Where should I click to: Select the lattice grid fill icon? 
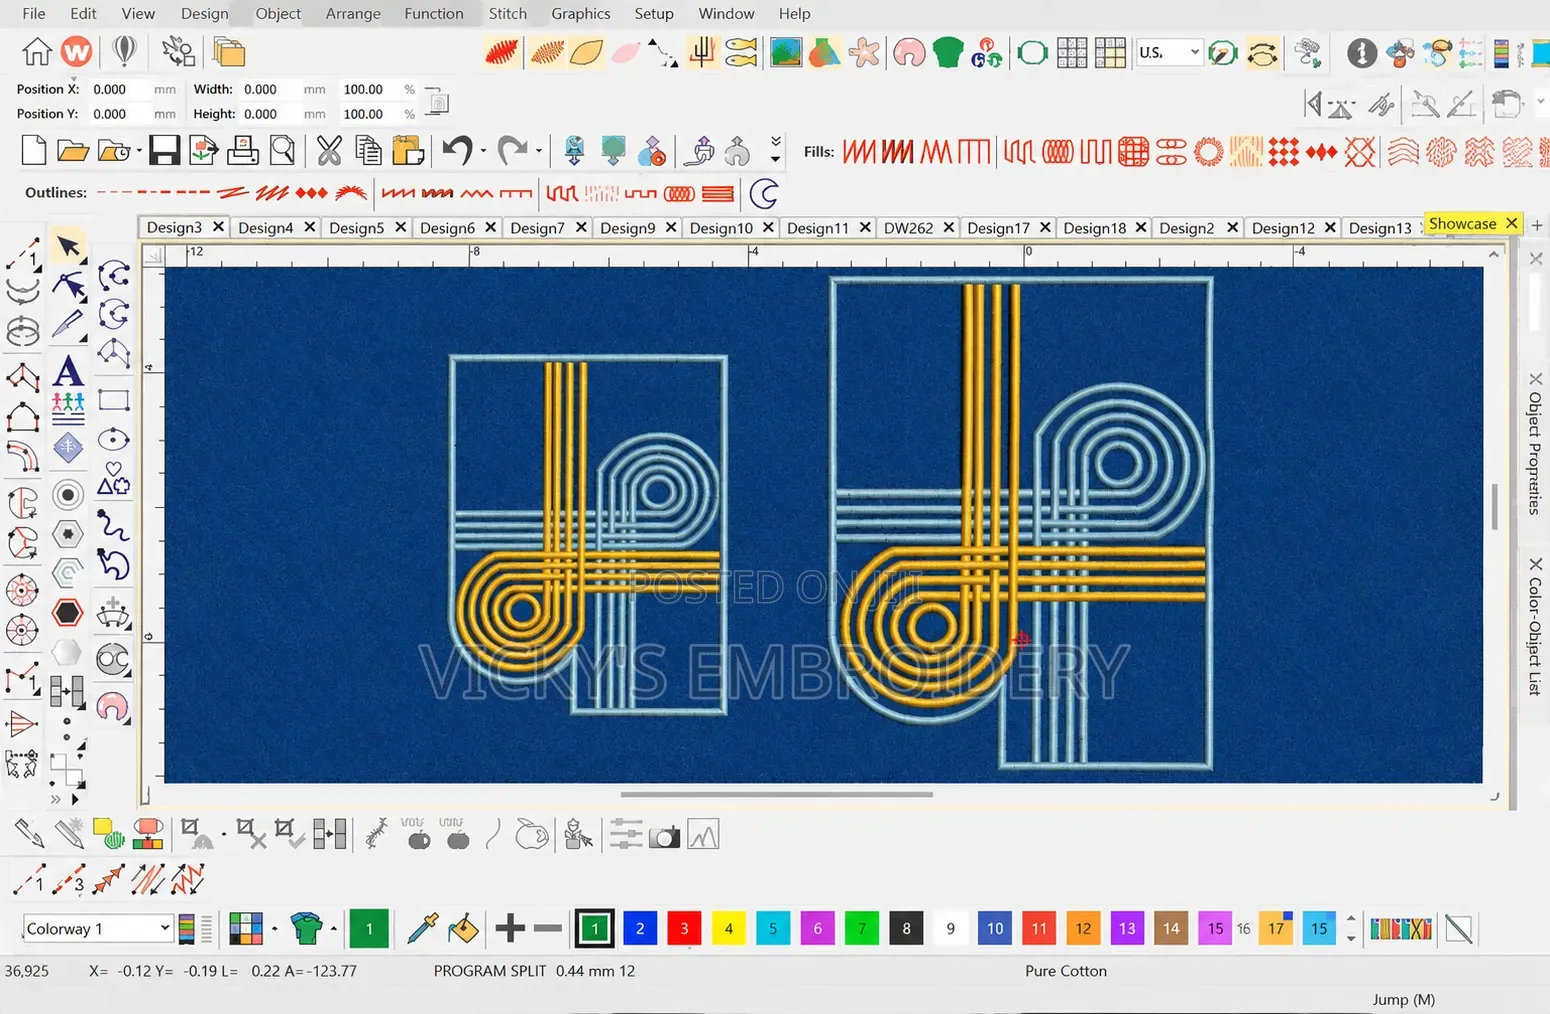tap(1133, 152)
